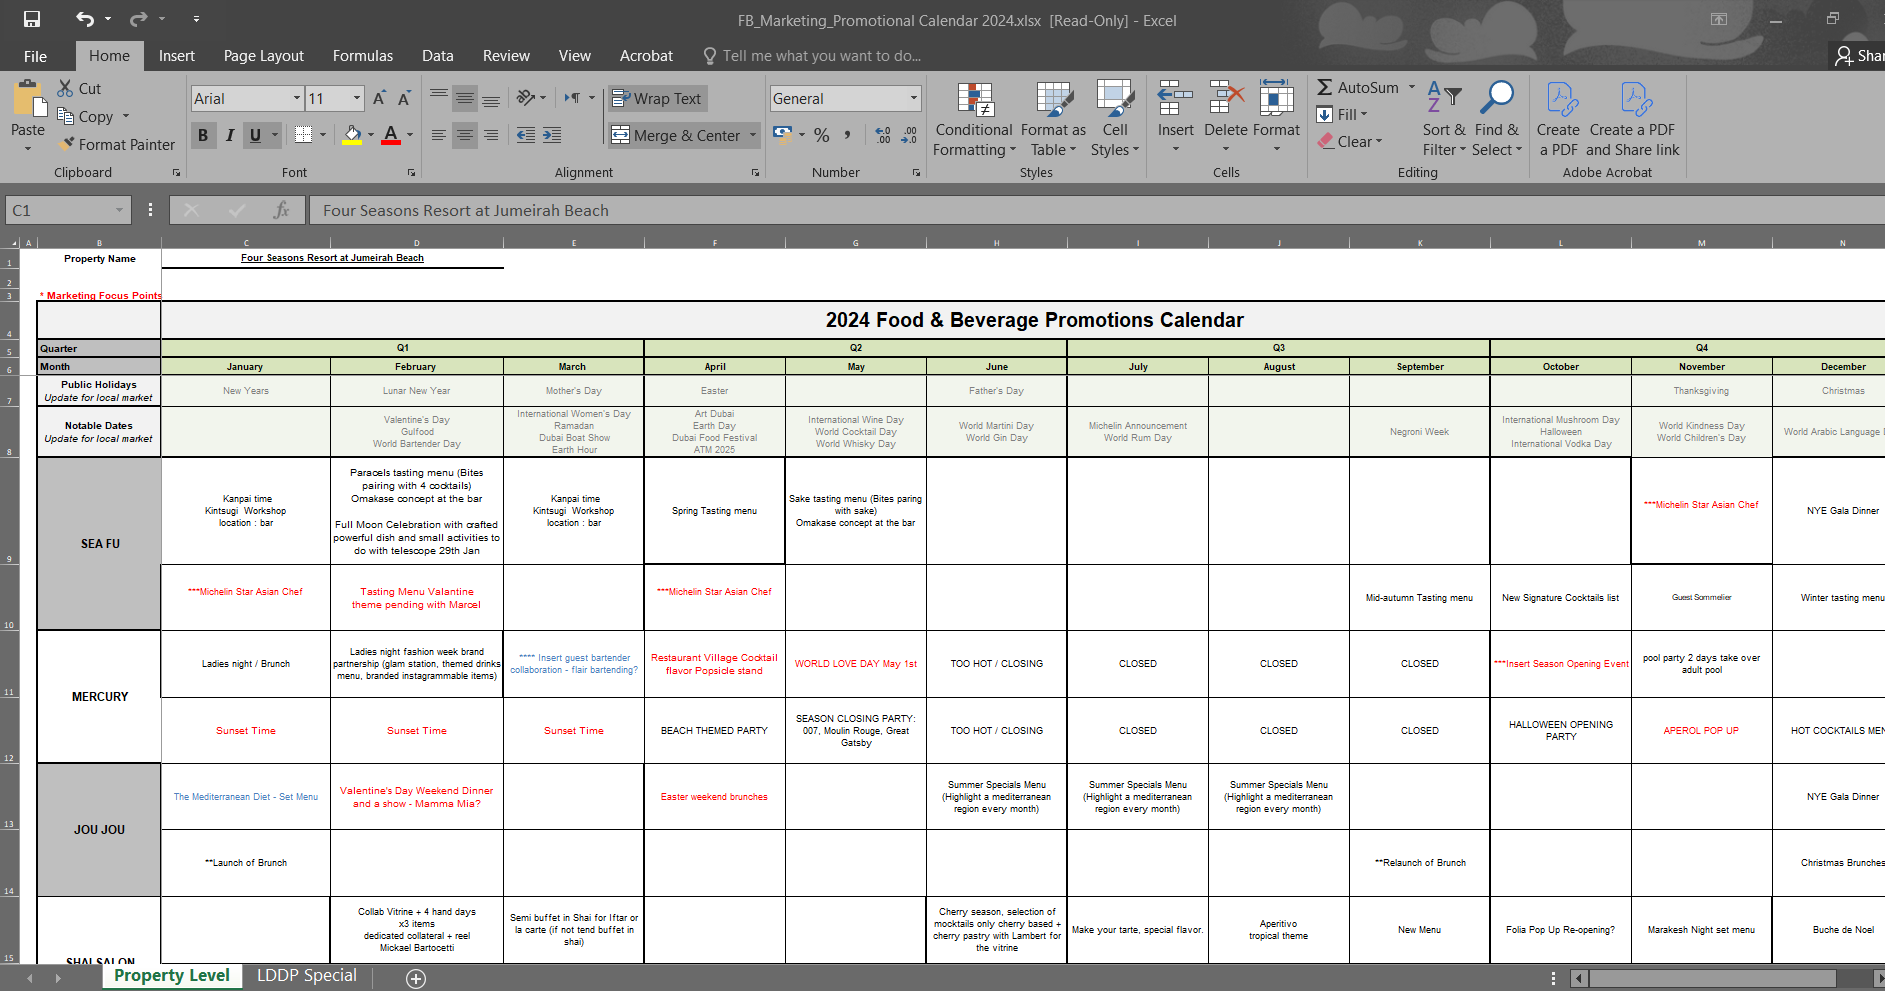Open the Formulas tab
This screenshot has height=991, width=1885.
(x=363, y=56)
